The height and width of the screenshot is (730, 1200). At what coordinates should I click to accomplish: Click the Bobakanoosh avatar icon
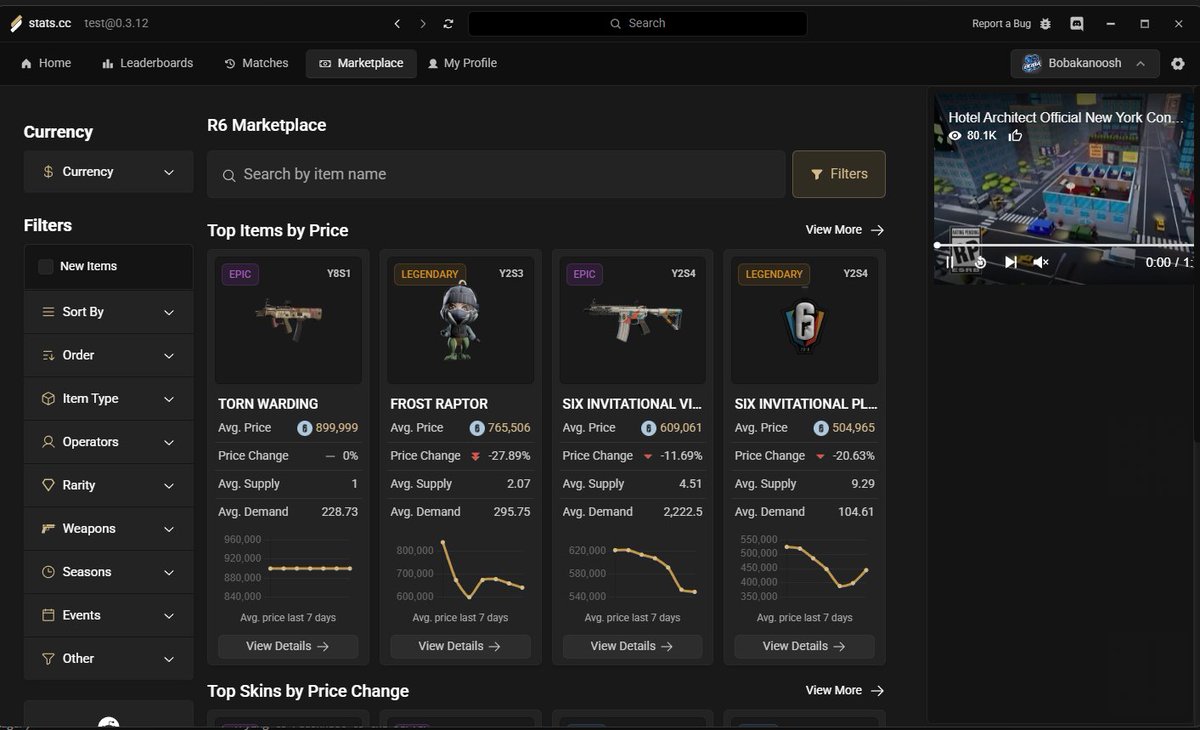1032,64
